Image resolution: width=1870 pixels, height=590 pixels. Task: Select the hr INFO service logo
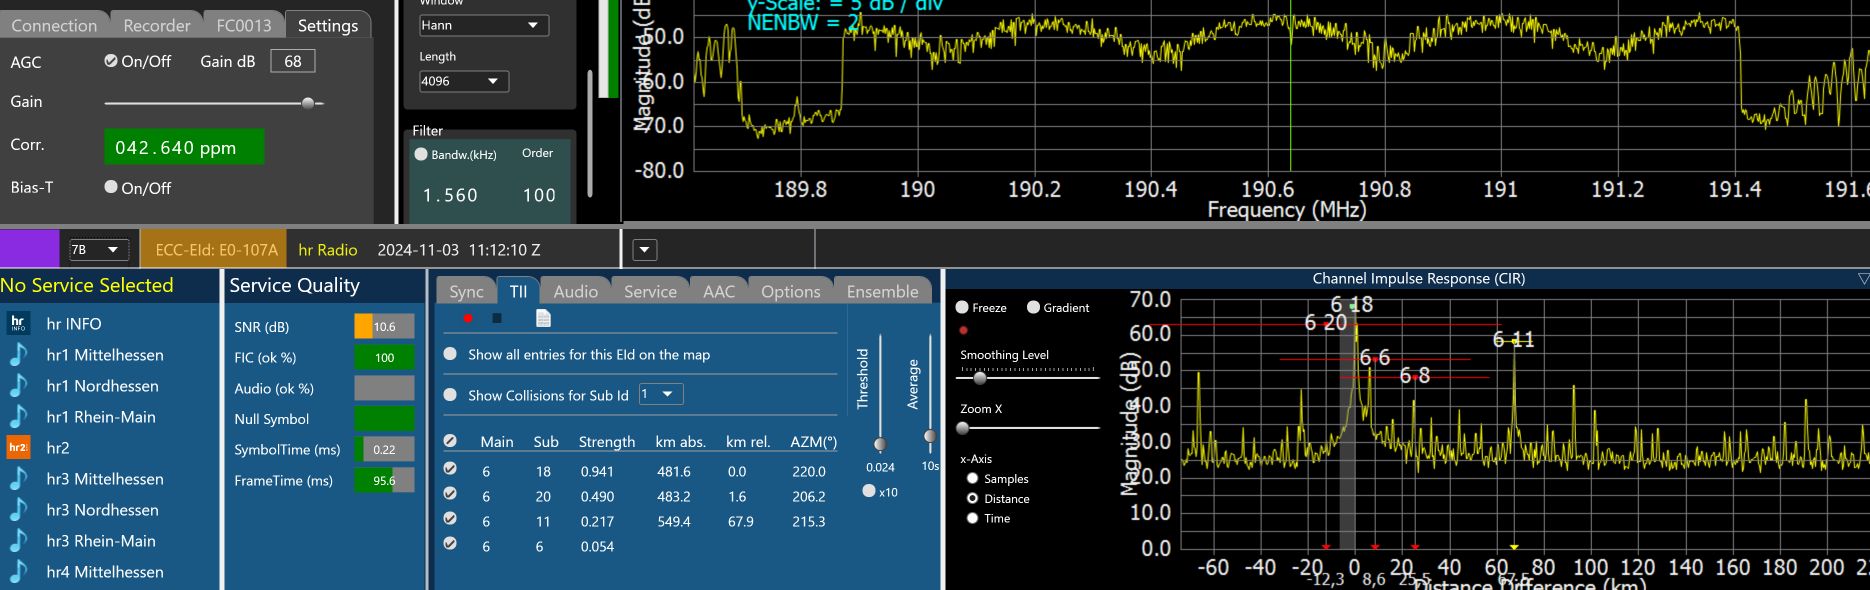(x=19, y=323)
